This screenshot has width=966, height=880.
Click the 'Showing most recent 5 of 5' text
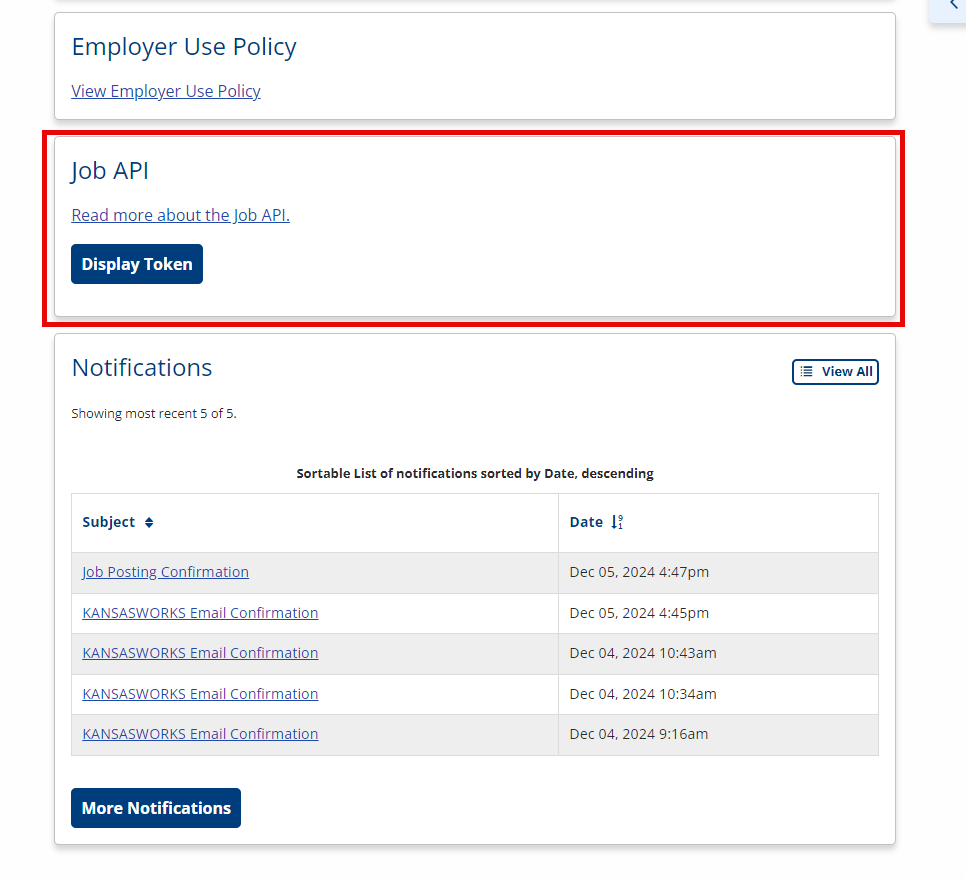[x=154, y=414]
